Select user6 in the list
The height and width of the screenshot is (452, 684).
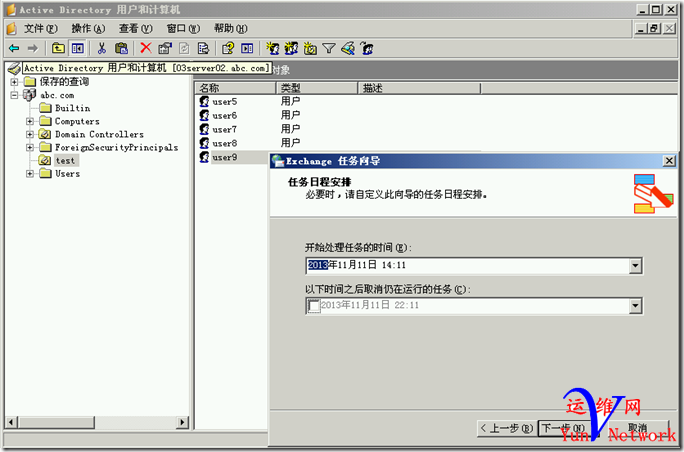pos(225,116)
